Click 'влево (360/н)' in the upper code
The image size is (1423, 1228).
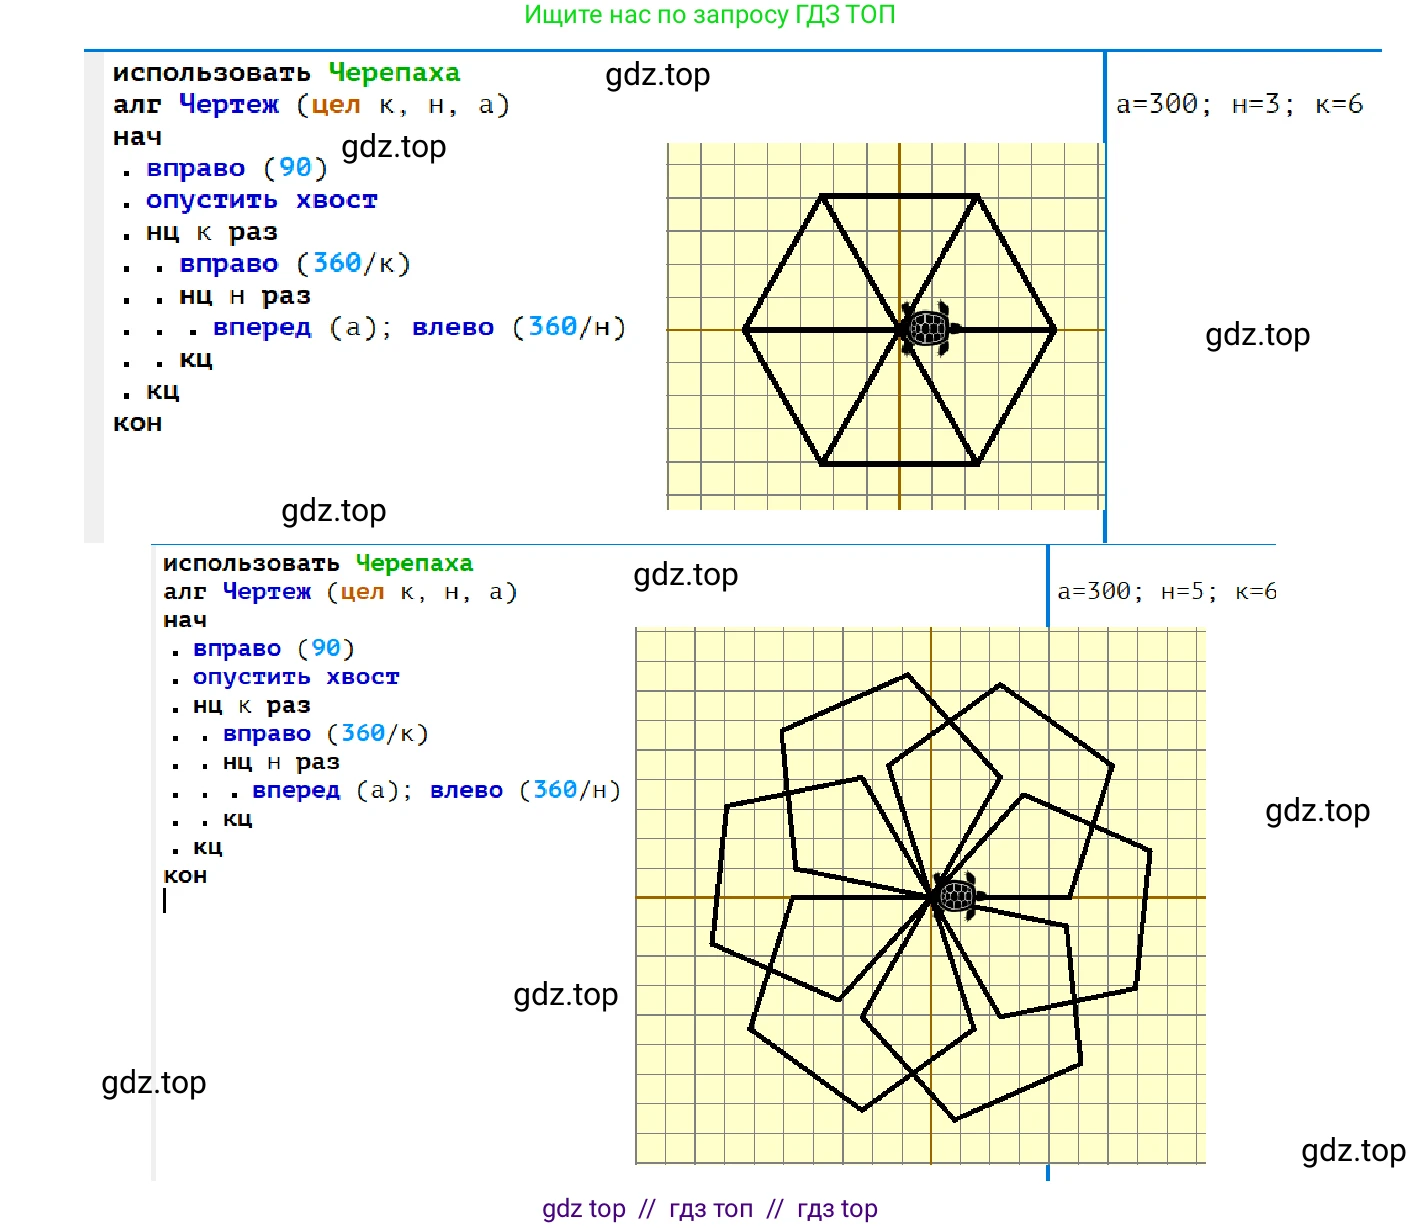518,327
